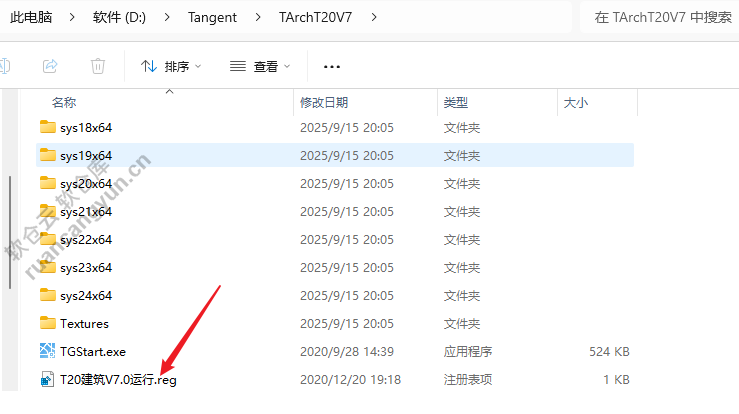The width and height of the screenshot is (739, 414).
Task: Click the share icon in toolbar
Action: [x=50, y=66]
